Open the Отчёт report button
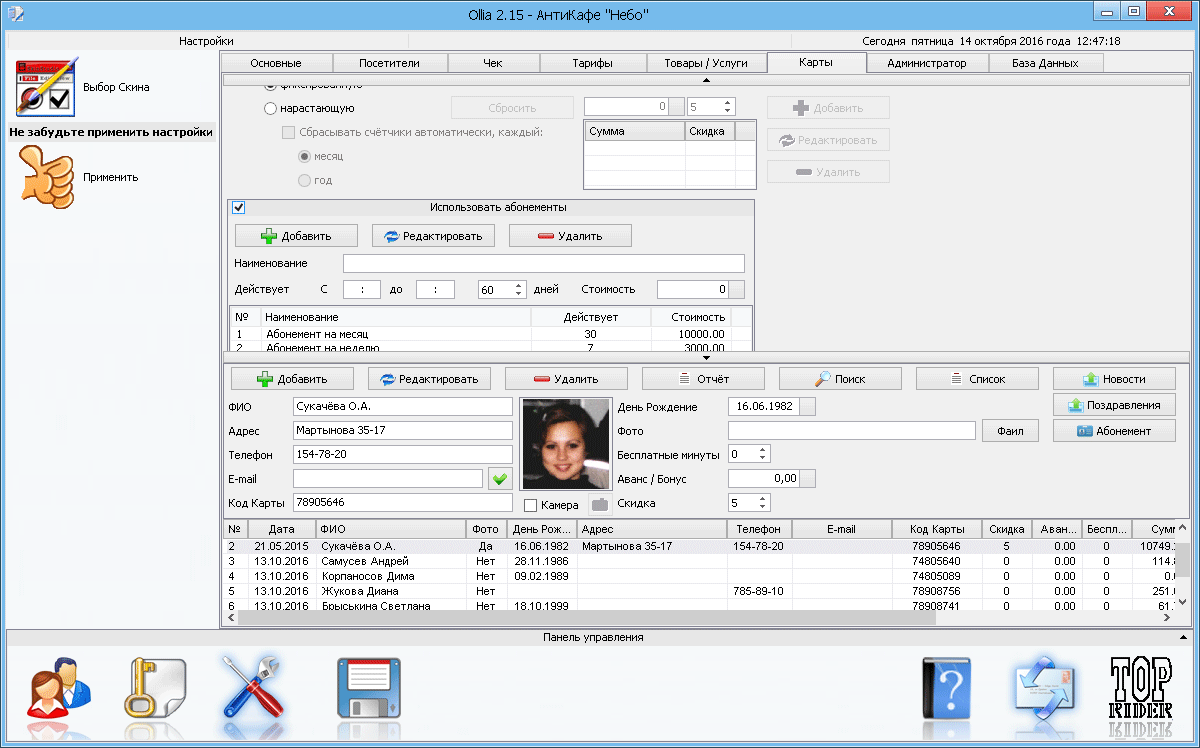The image size is (1200, 748). click(x=703, y=379)
